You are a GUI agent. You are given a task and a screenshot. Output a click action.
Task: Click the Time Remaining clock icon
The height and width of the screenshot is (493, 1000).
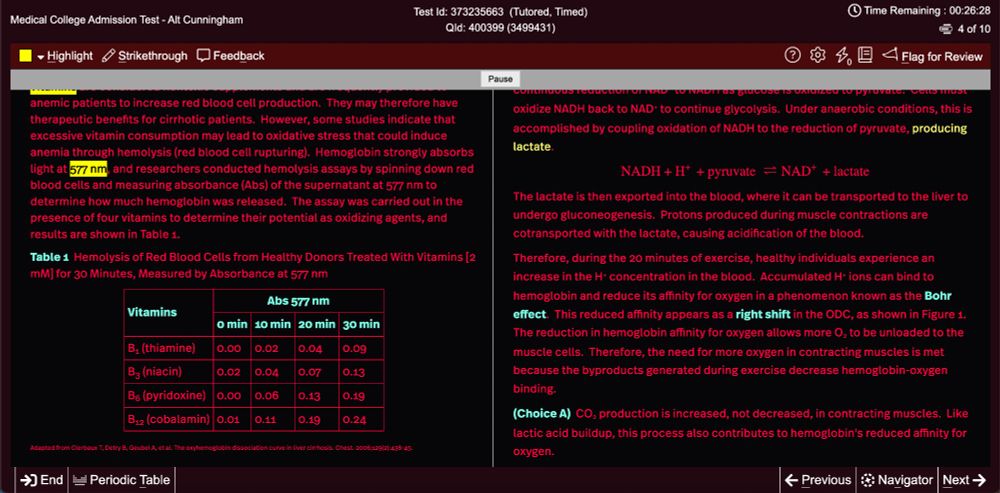pos(854,10)
